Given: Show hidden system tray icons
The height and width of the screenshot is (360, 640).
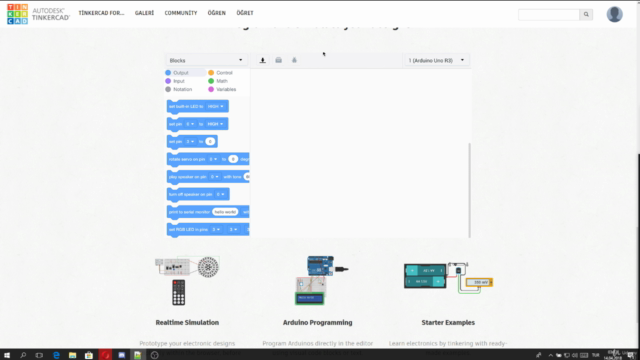Looking at the screenshot, I should [550, 355].
